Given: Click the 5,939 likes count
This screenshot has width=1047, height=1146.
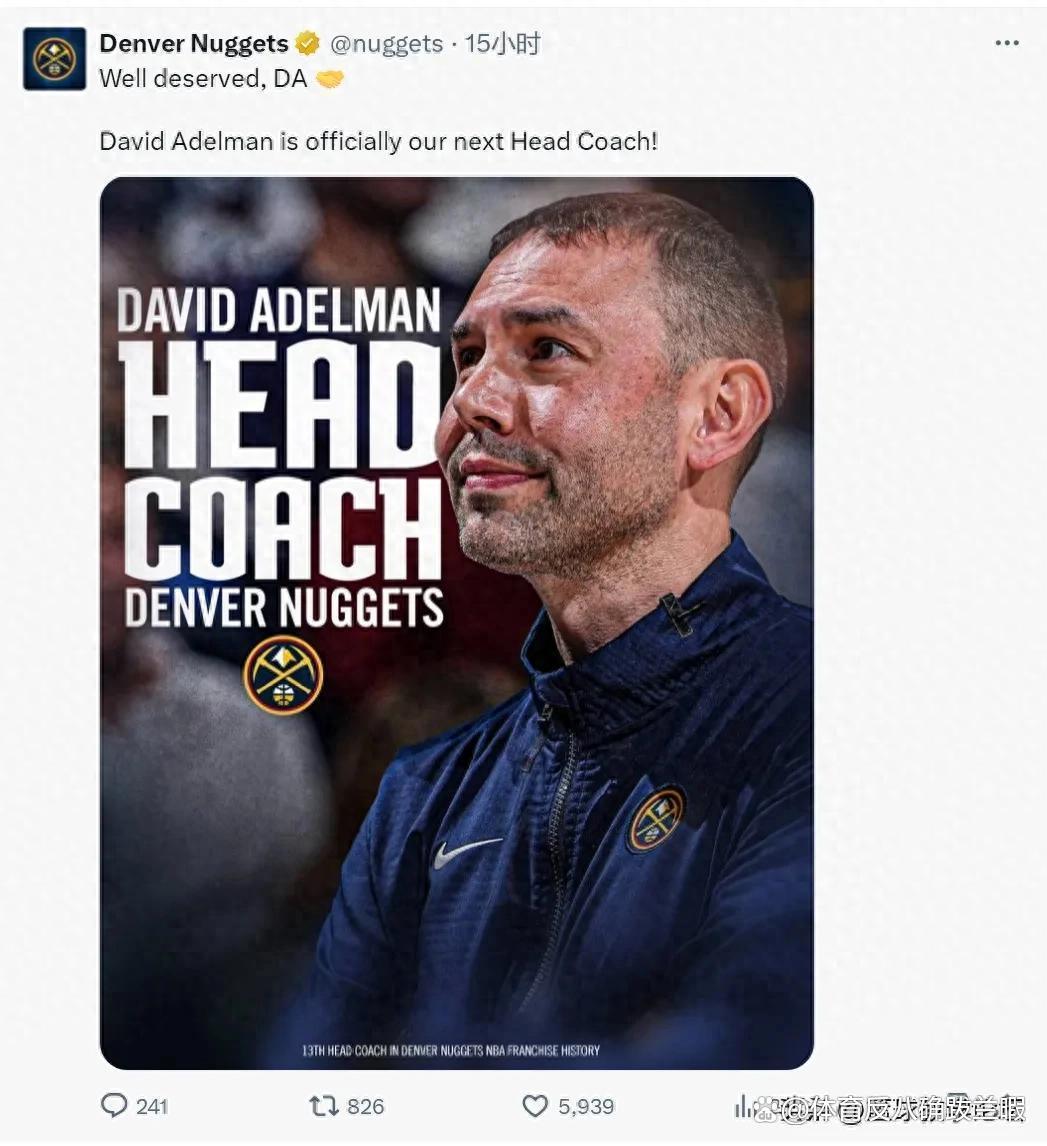Looking at the screenshot, I should tap(586, 1106).
